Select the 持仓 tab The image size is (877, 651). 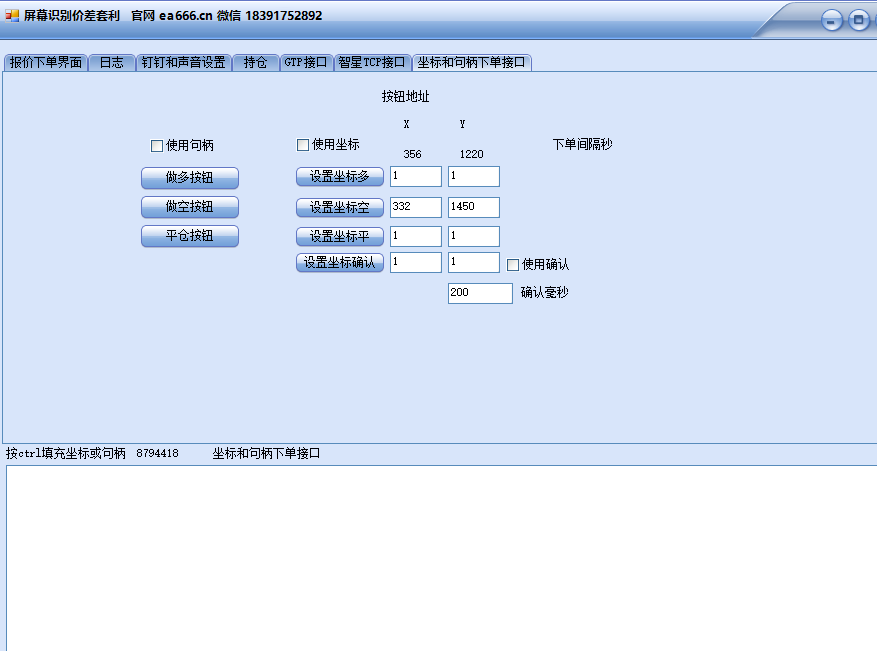pyautogui.click(x=255, y=62)
